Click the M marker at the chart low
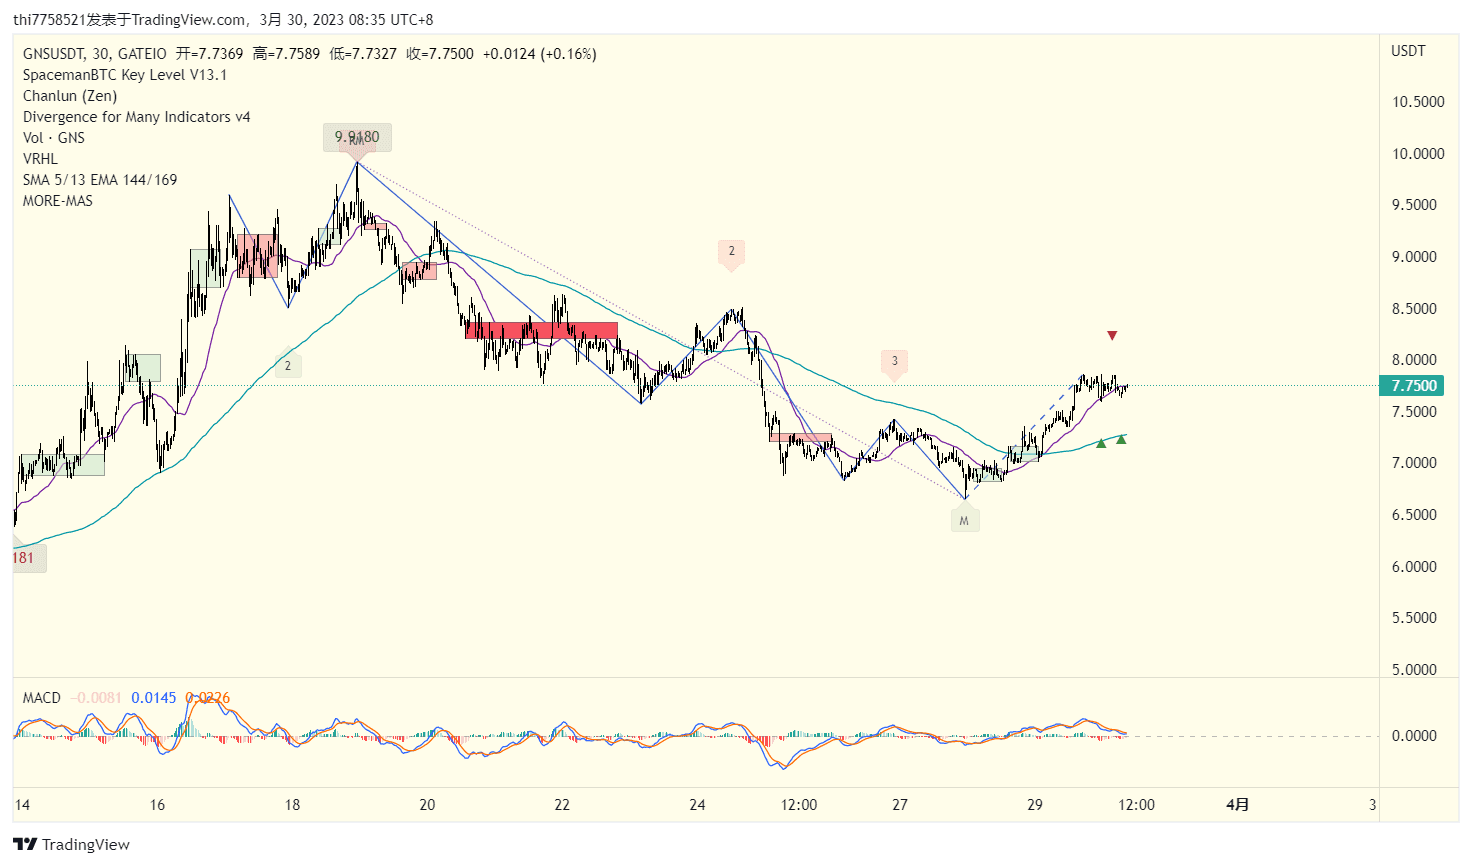Screen dimensions: 1472x866 point(964,520)
